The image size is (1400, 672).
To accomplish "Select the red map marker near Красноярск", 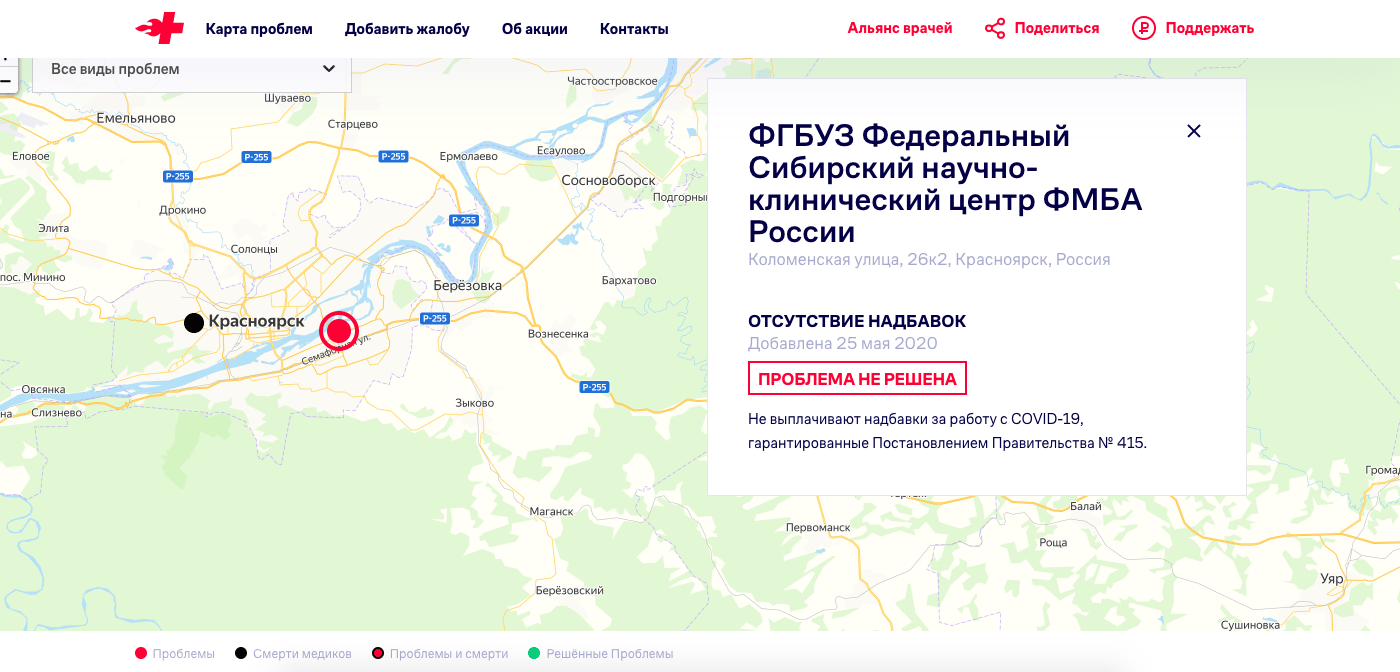I will 339,330.
